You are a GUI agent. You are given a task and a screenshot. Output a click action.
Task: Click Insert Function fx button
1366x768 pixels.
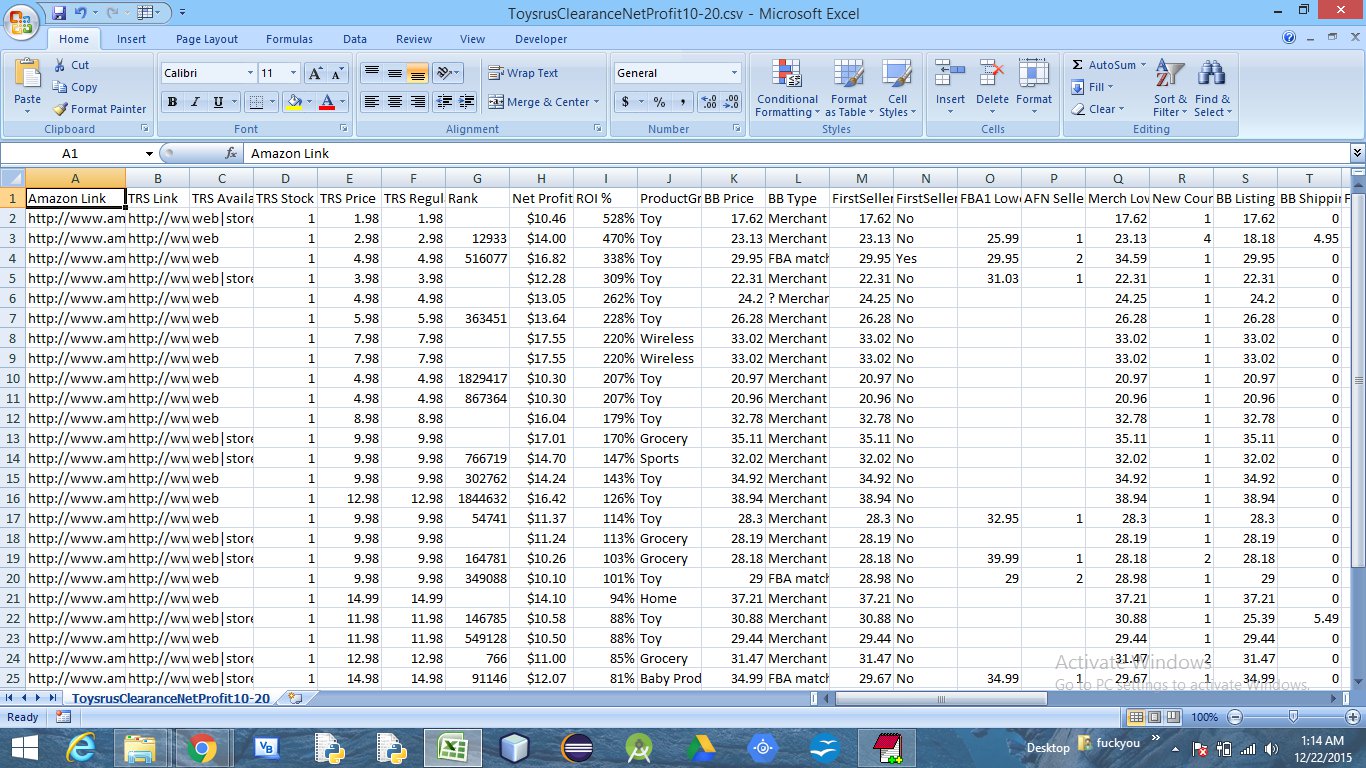click(231, 153)
